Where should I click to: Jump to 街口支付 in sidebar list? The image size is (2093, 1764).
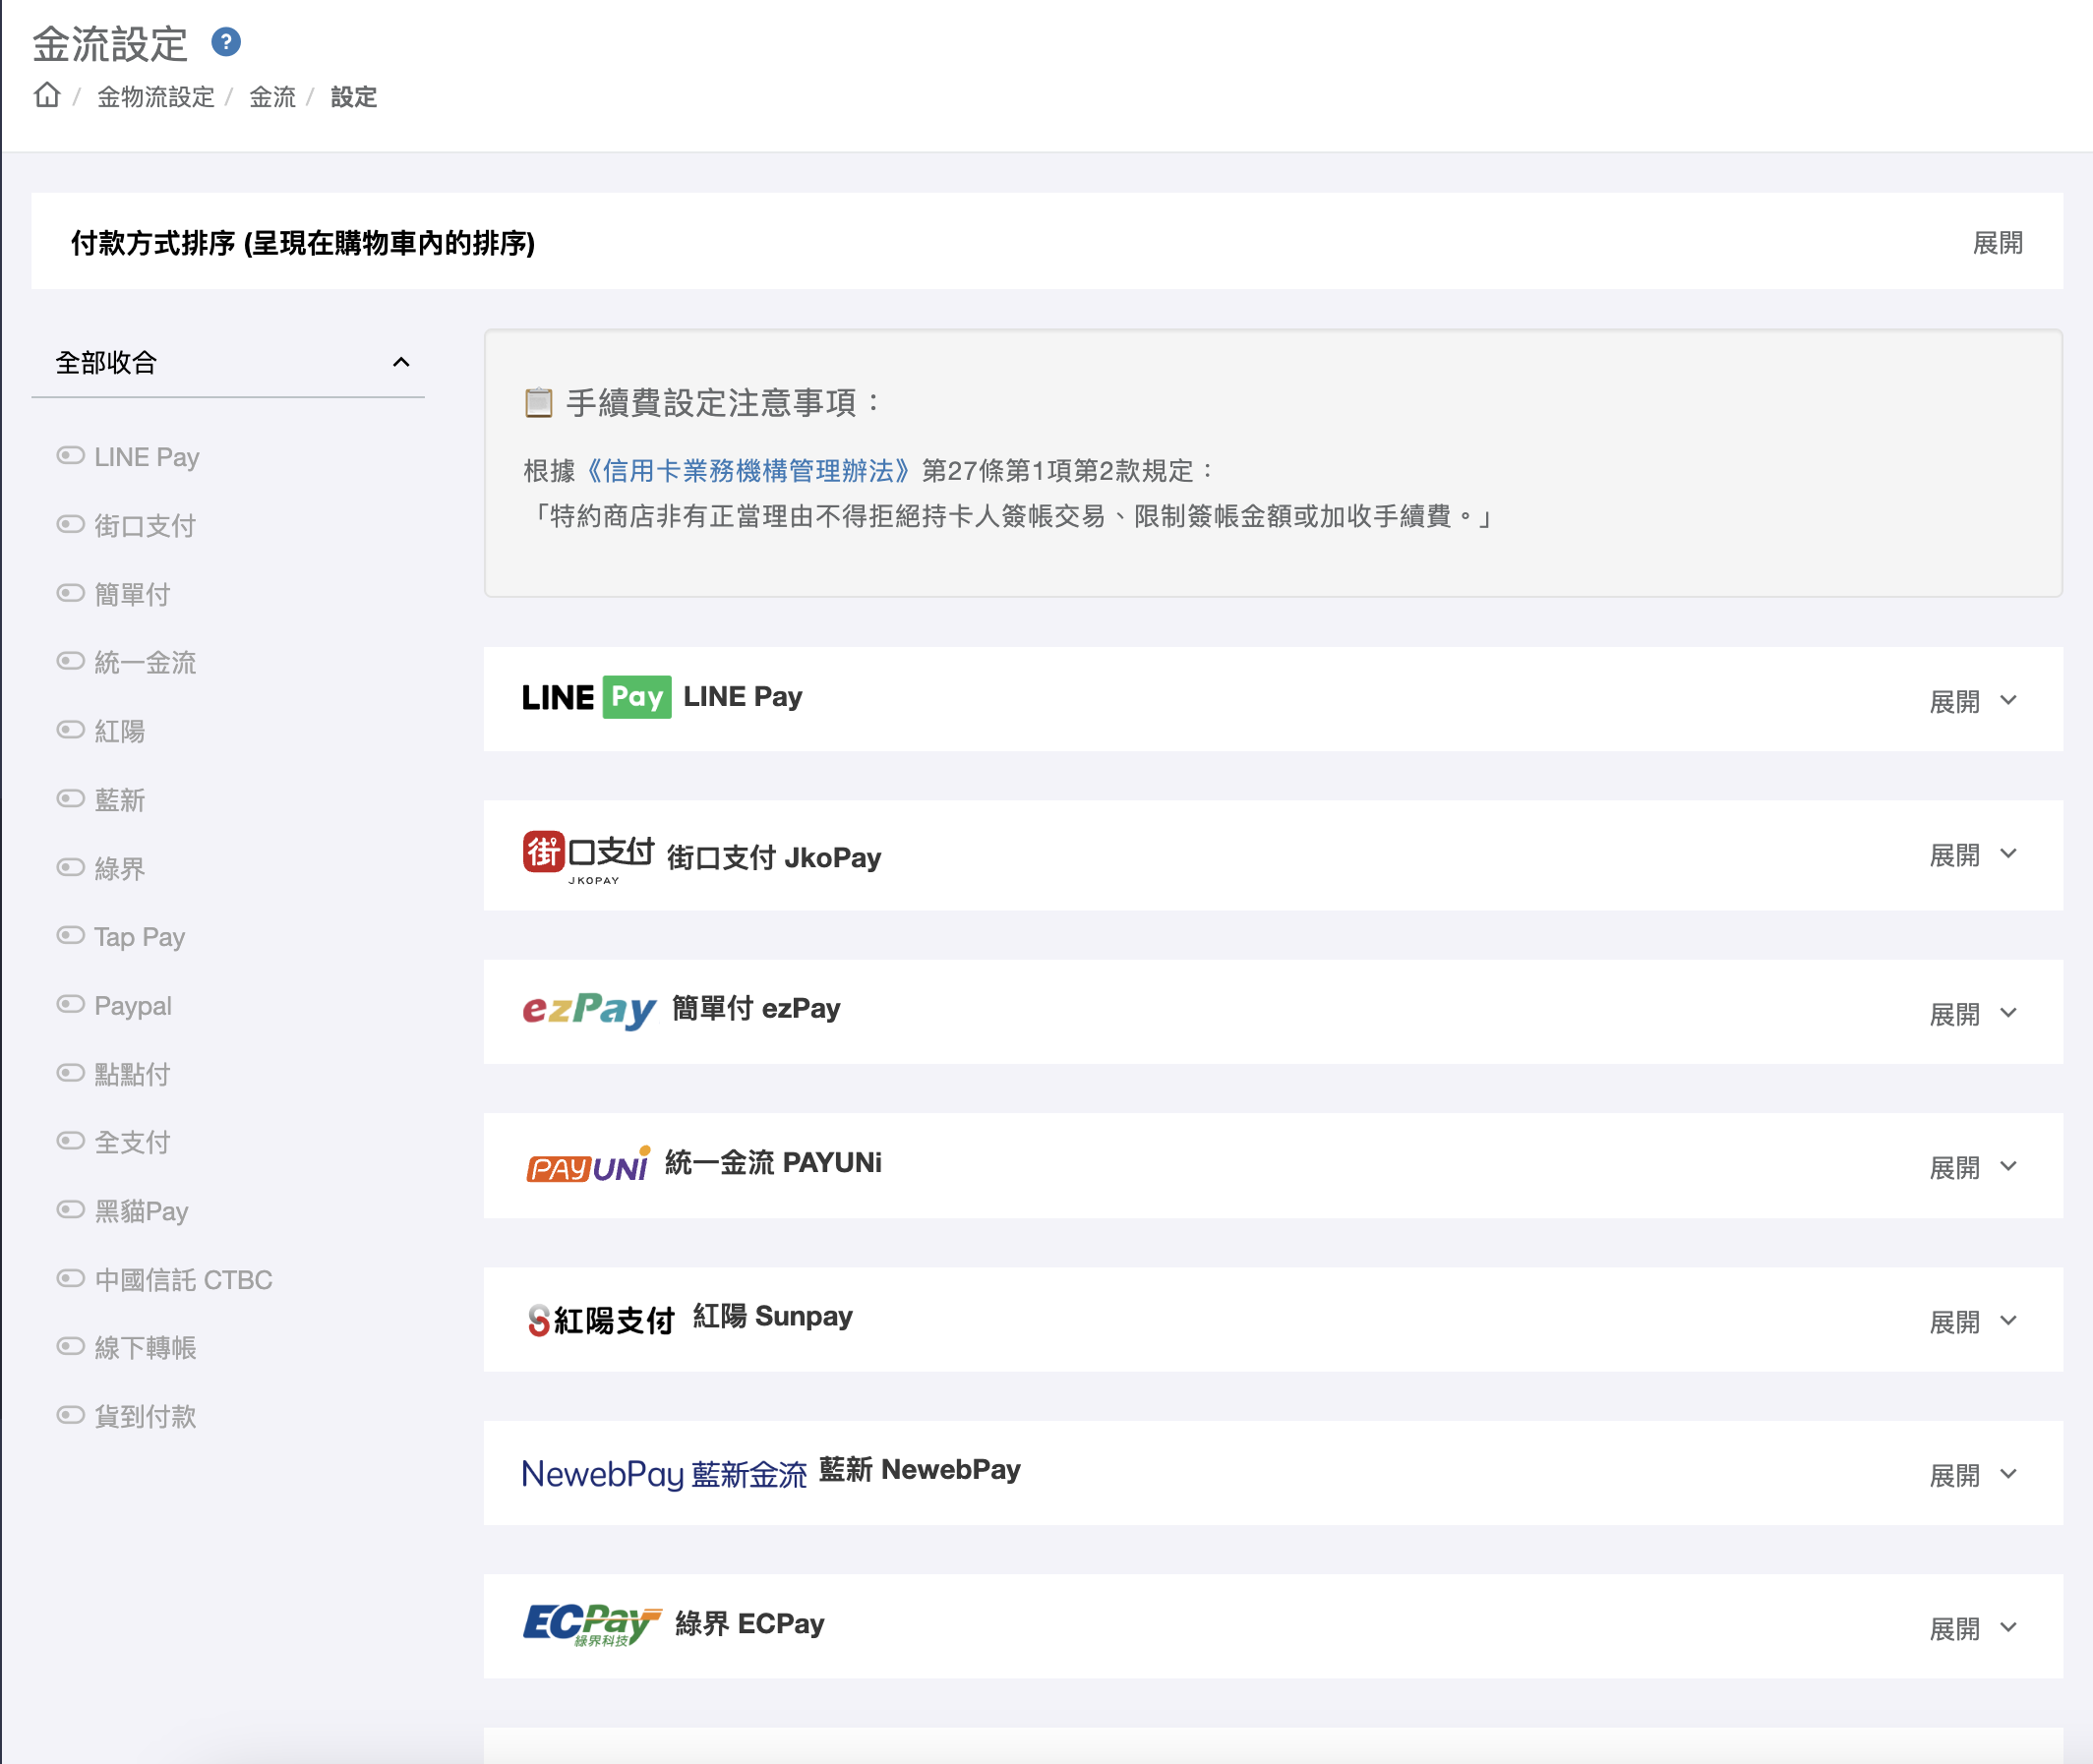click(145, 526)
